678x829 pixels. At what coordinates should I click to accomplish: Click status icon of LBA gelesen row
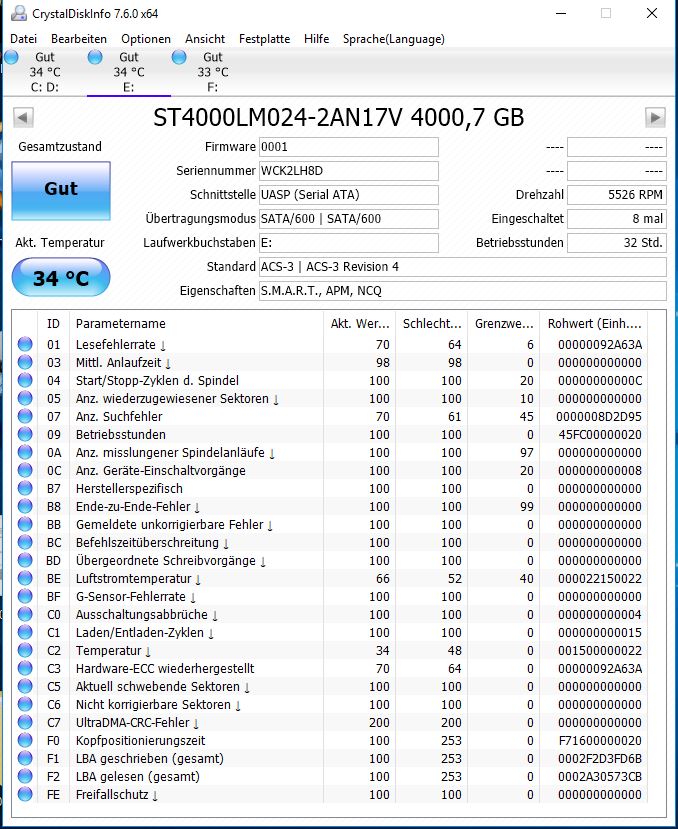tap(25, 776)
